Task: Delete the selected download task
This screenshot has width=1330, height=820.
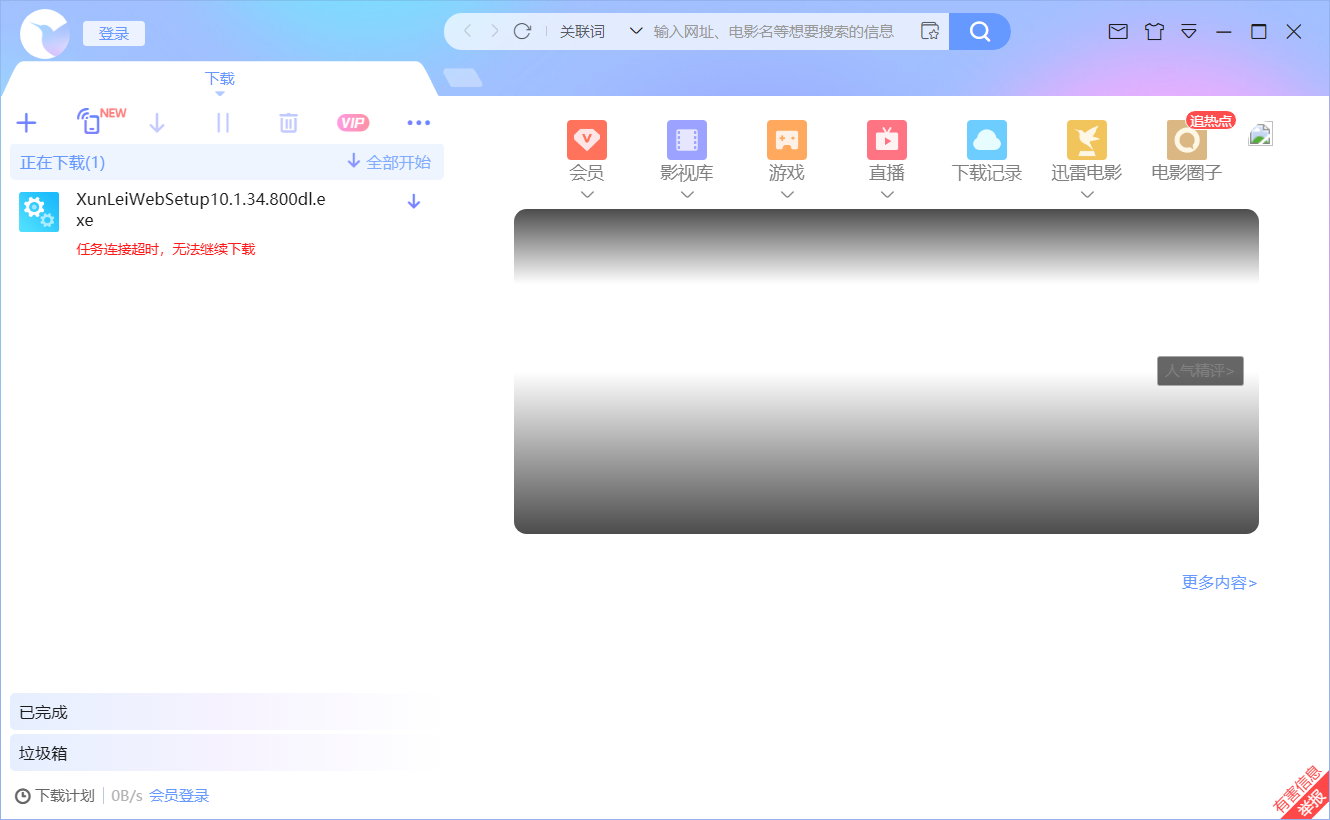Action: 288,122
